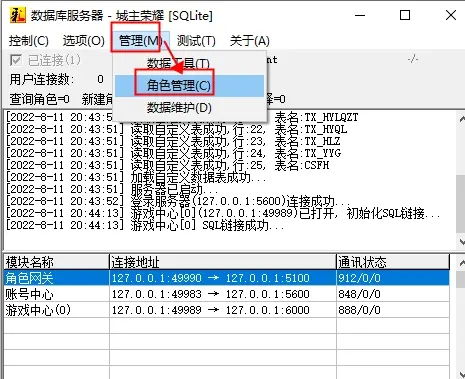Image resolution: width=465 pixels, height=379 pixels.
Task: Click the 通讯状态 column header
Action: 393,262
